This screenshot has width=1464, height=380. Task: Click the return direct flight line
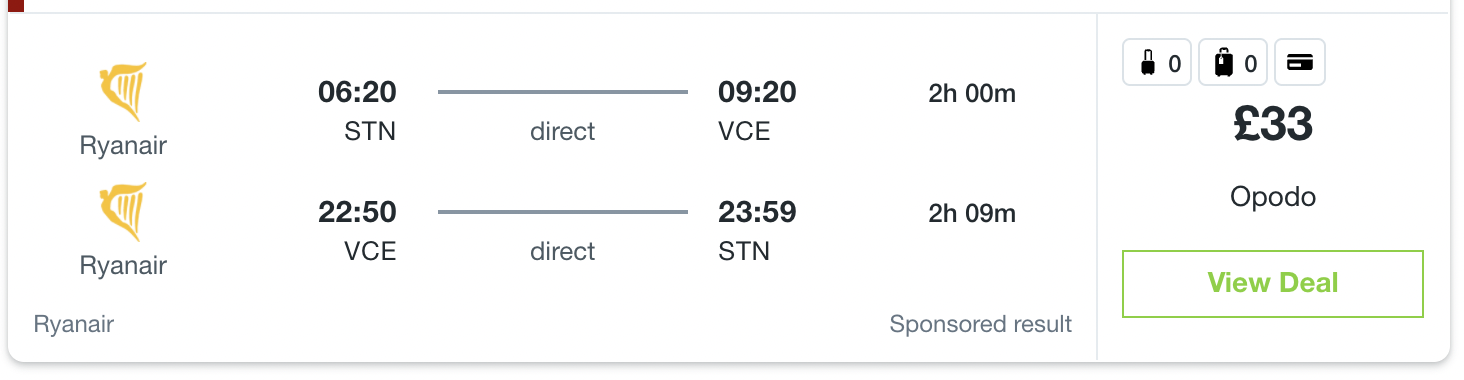click(563, 212)
